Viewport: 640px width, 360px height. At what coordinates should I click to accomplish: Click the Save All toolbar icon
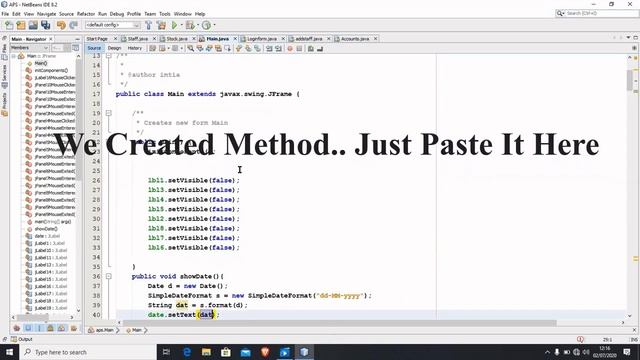[x=45, y=25]
